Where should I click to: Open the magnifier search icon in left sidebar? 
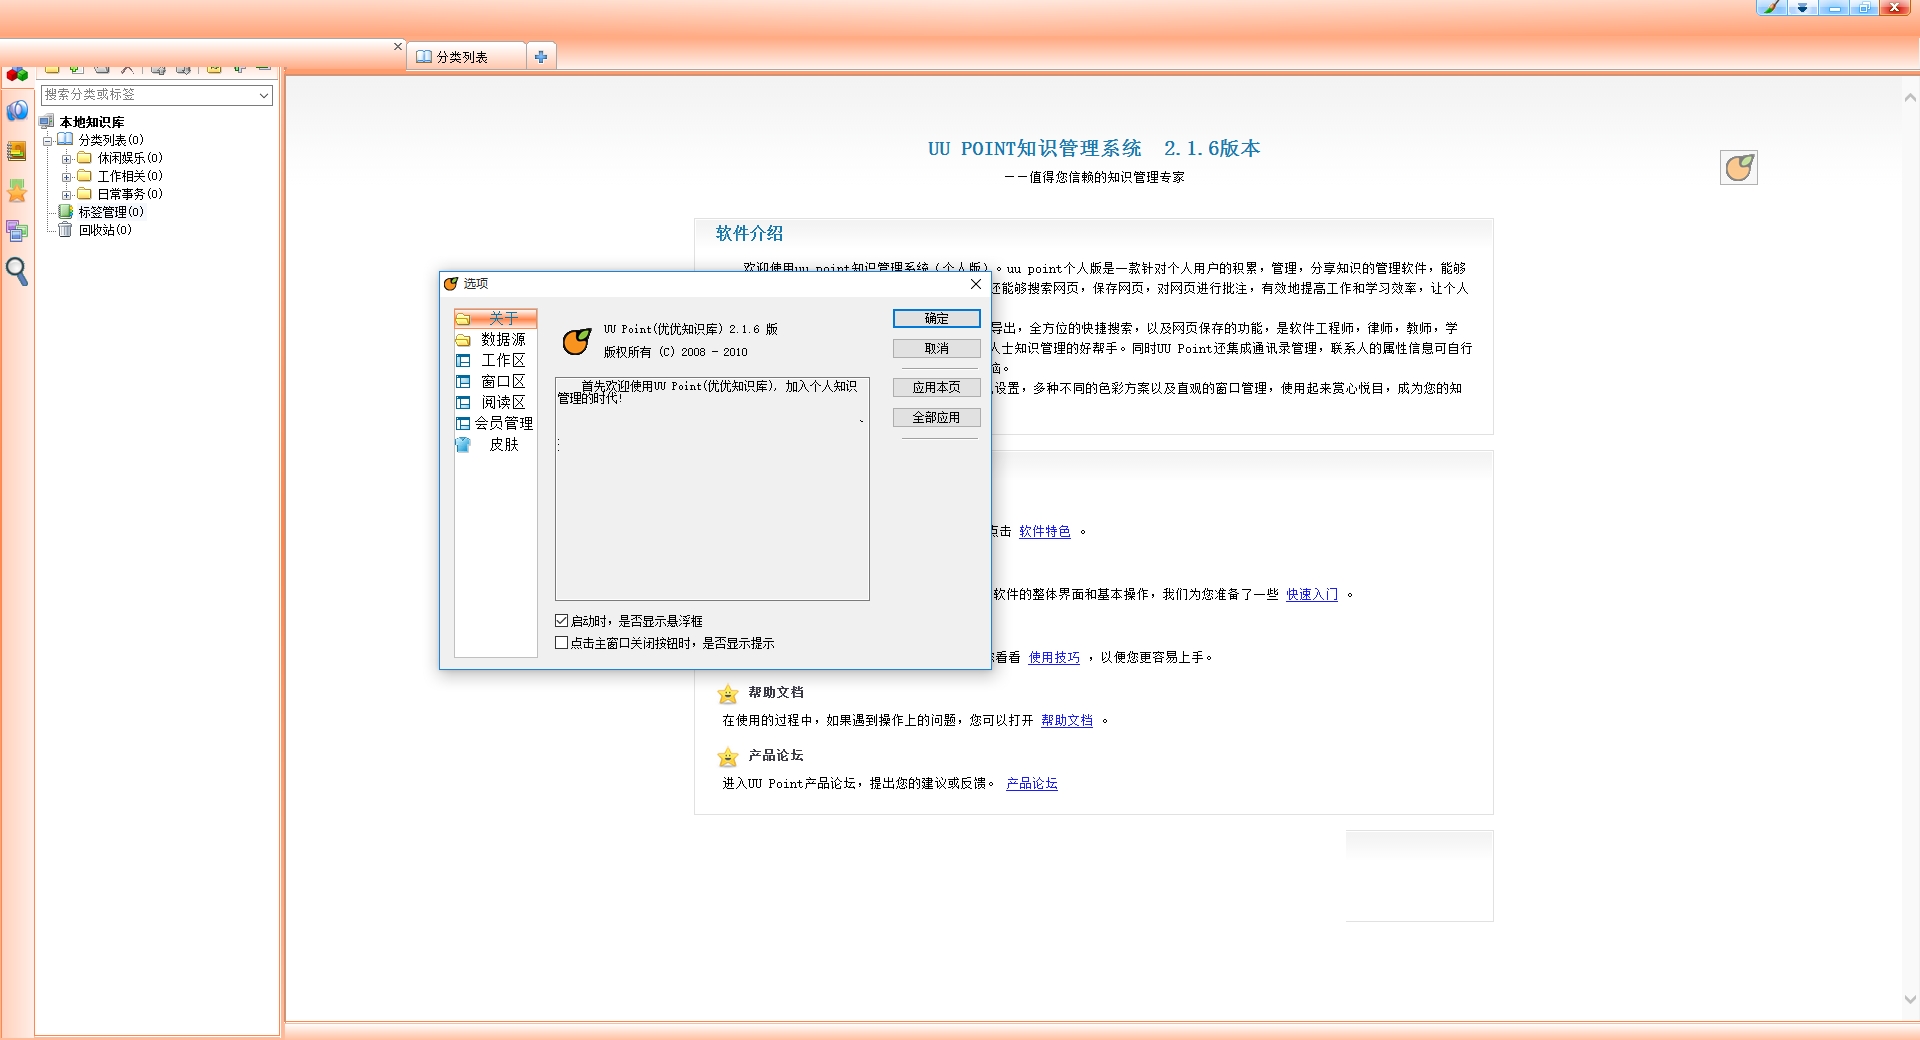(17, 271)
